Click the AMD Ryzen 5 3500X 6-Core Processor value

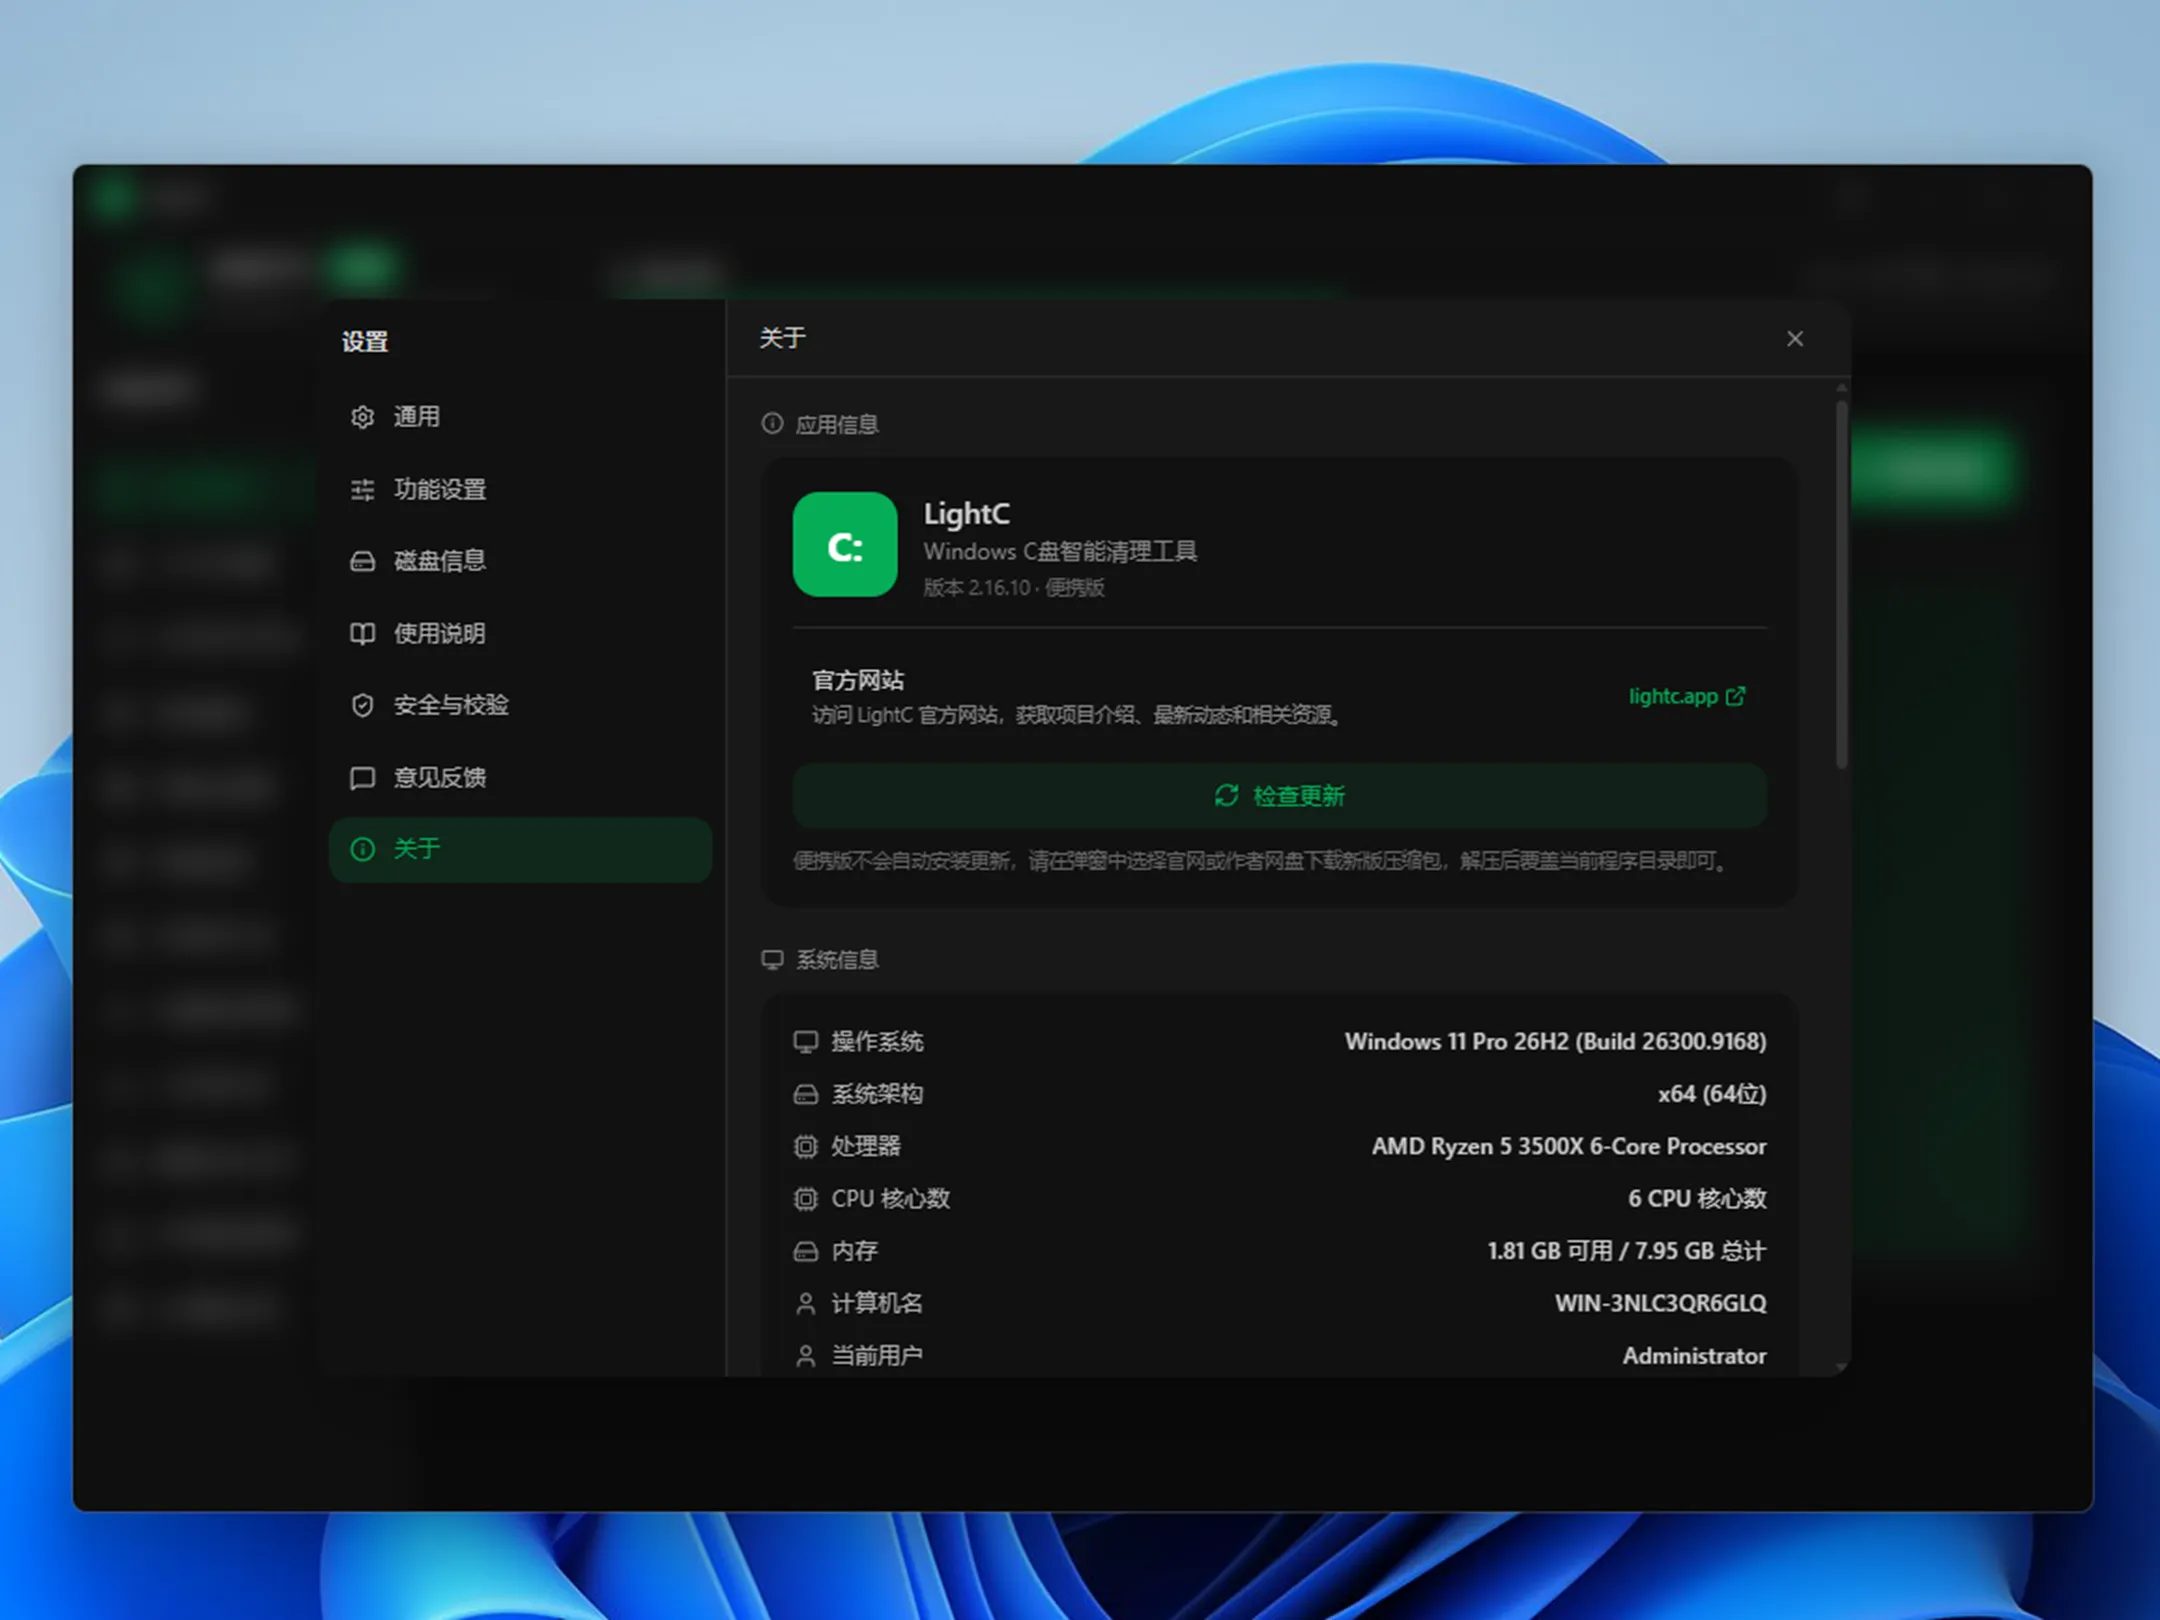1569,1146
